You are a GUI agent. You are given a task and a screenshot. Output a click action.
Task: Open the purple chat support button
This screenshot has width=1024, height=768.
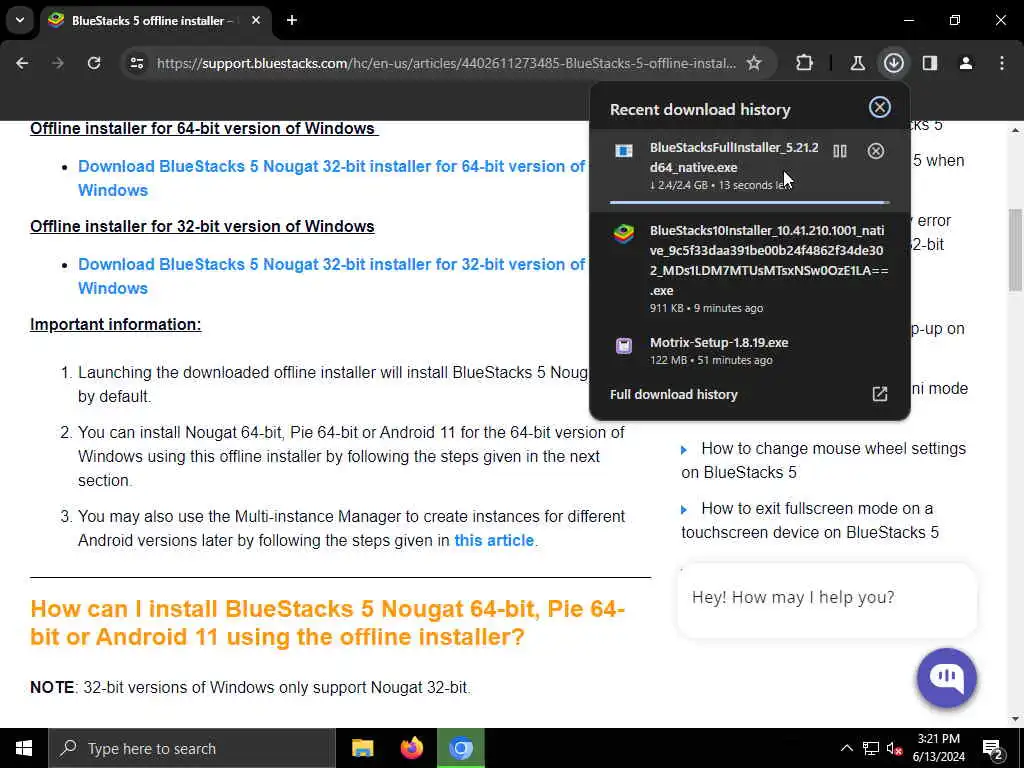946,677
